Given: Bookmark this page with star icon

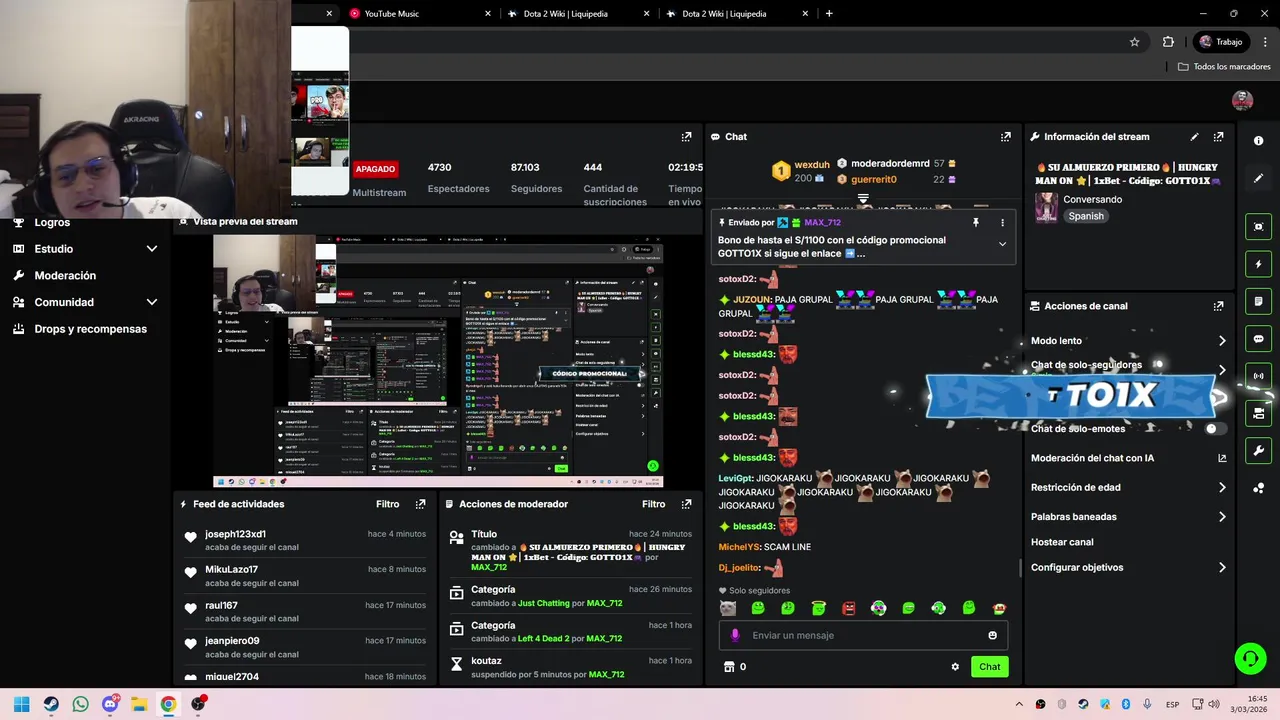Looking at the screenshot, I should point(1134,42).
